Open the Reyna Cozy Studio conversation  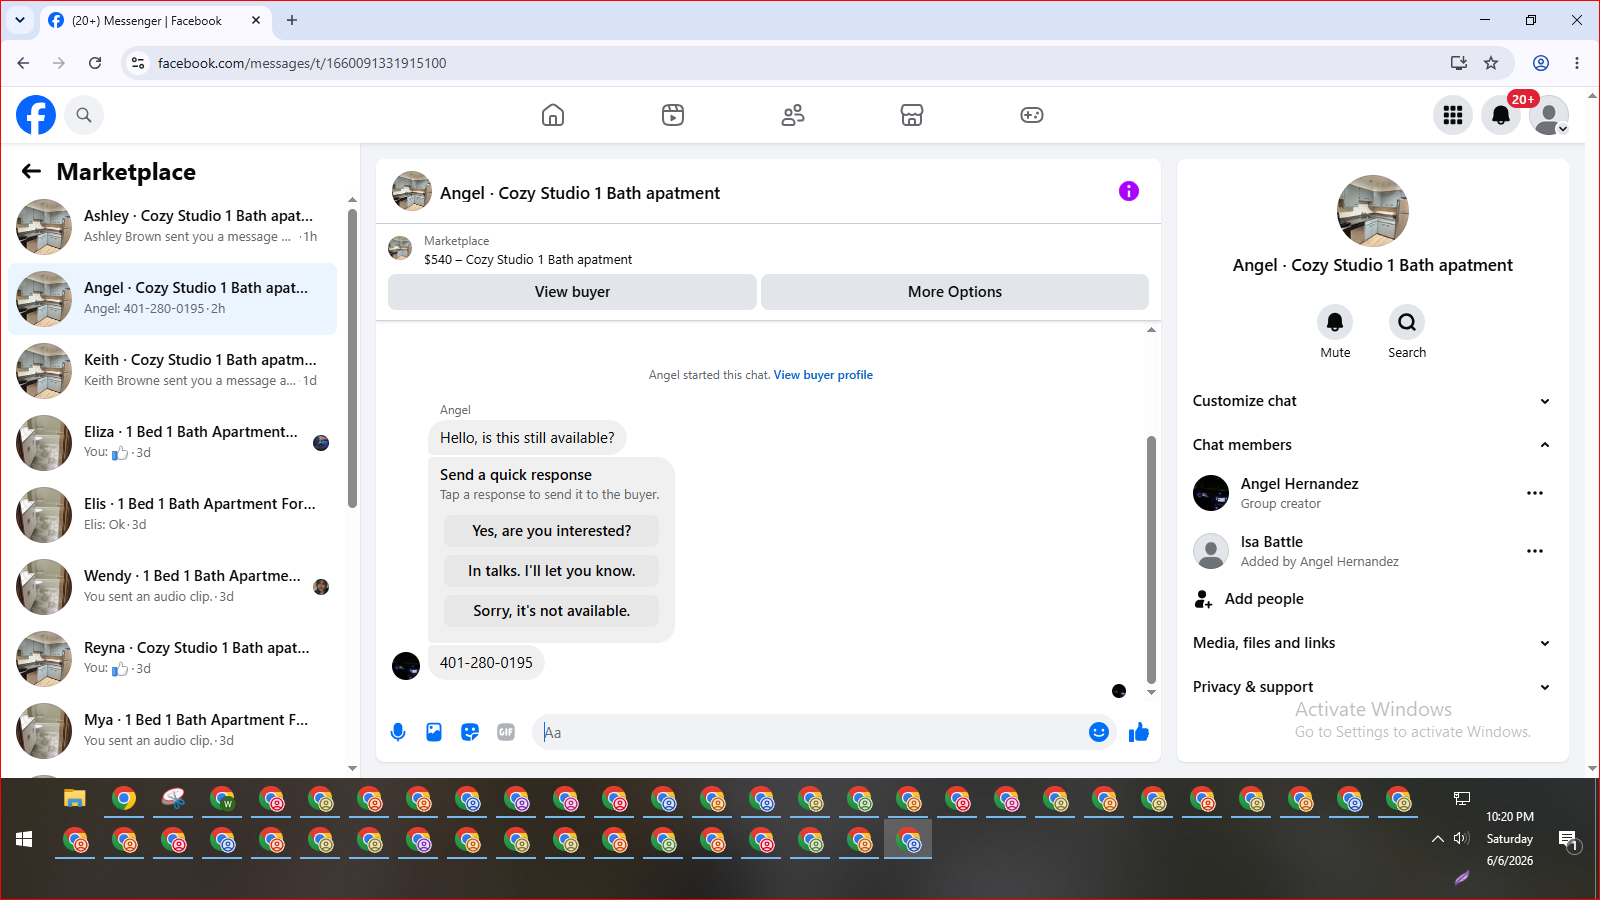[x=172, y=659]
